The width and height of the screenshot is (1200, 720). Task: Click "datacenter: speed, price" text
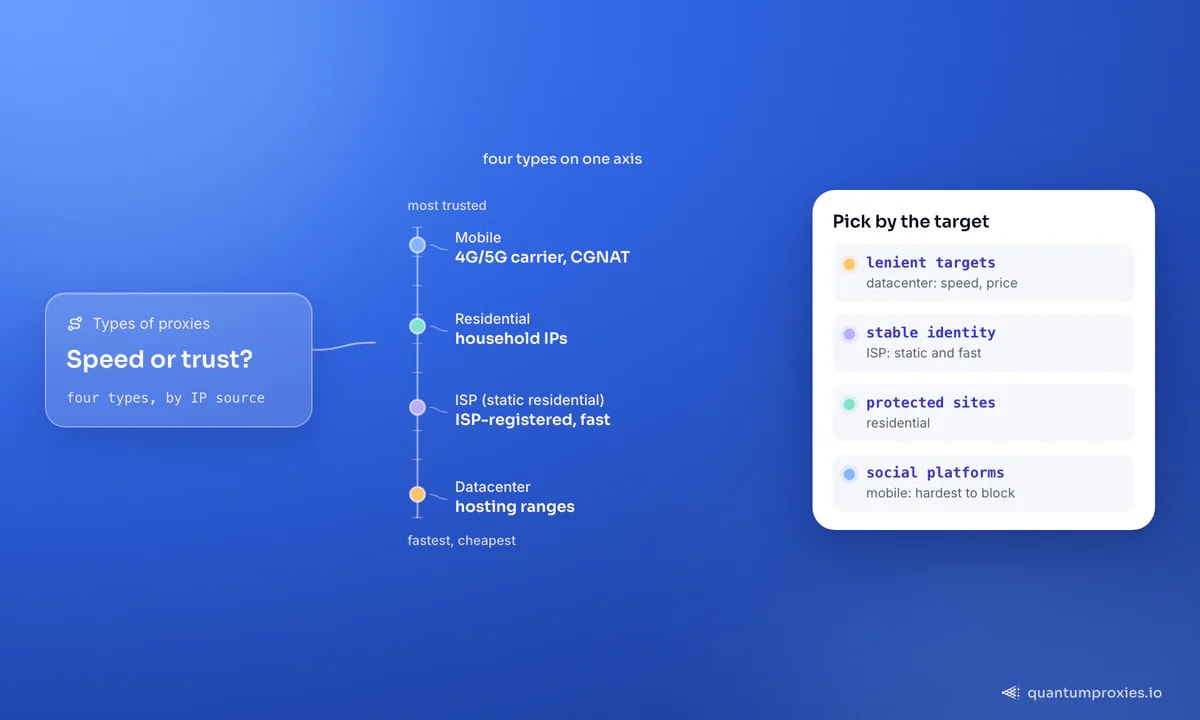click(942, 283)
